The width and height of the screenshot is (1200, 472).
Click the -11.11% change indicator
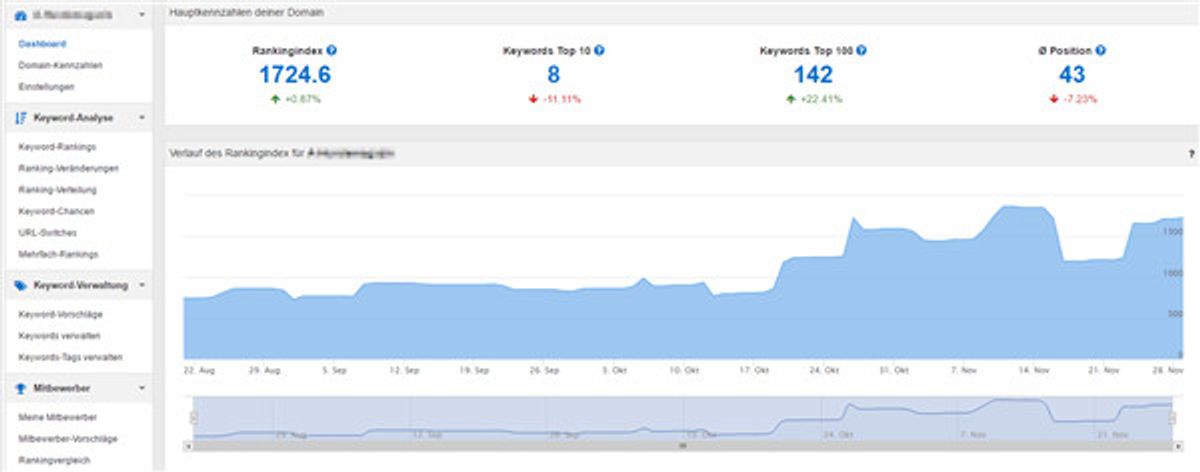(x=553, y=99)
